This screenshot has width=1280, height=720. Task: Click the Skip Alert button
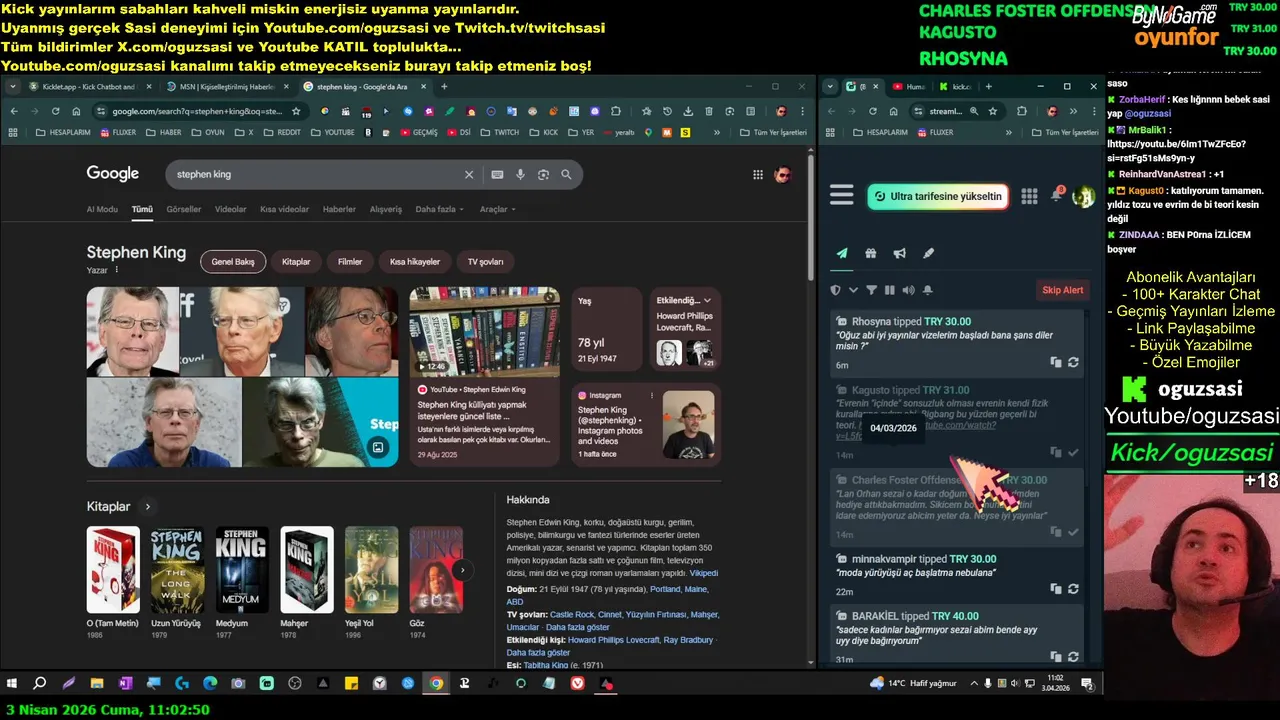point(1063,290)
